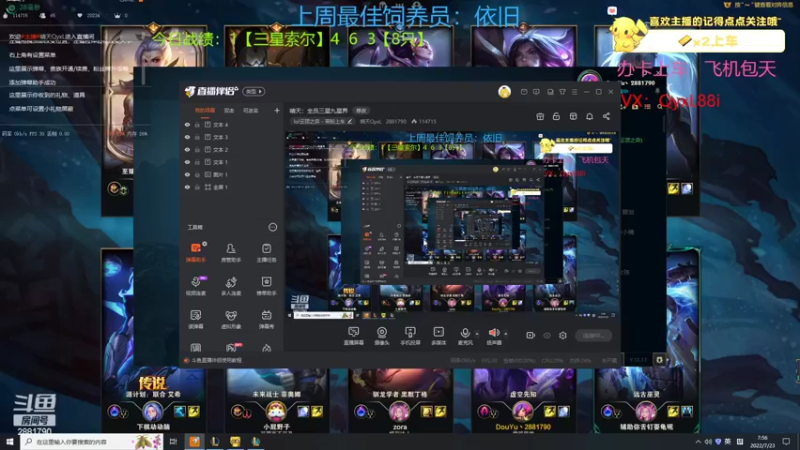800x450 pixels.
Task: Toggle visibility of the 文本 2 layer
Action: pos(187,149)
